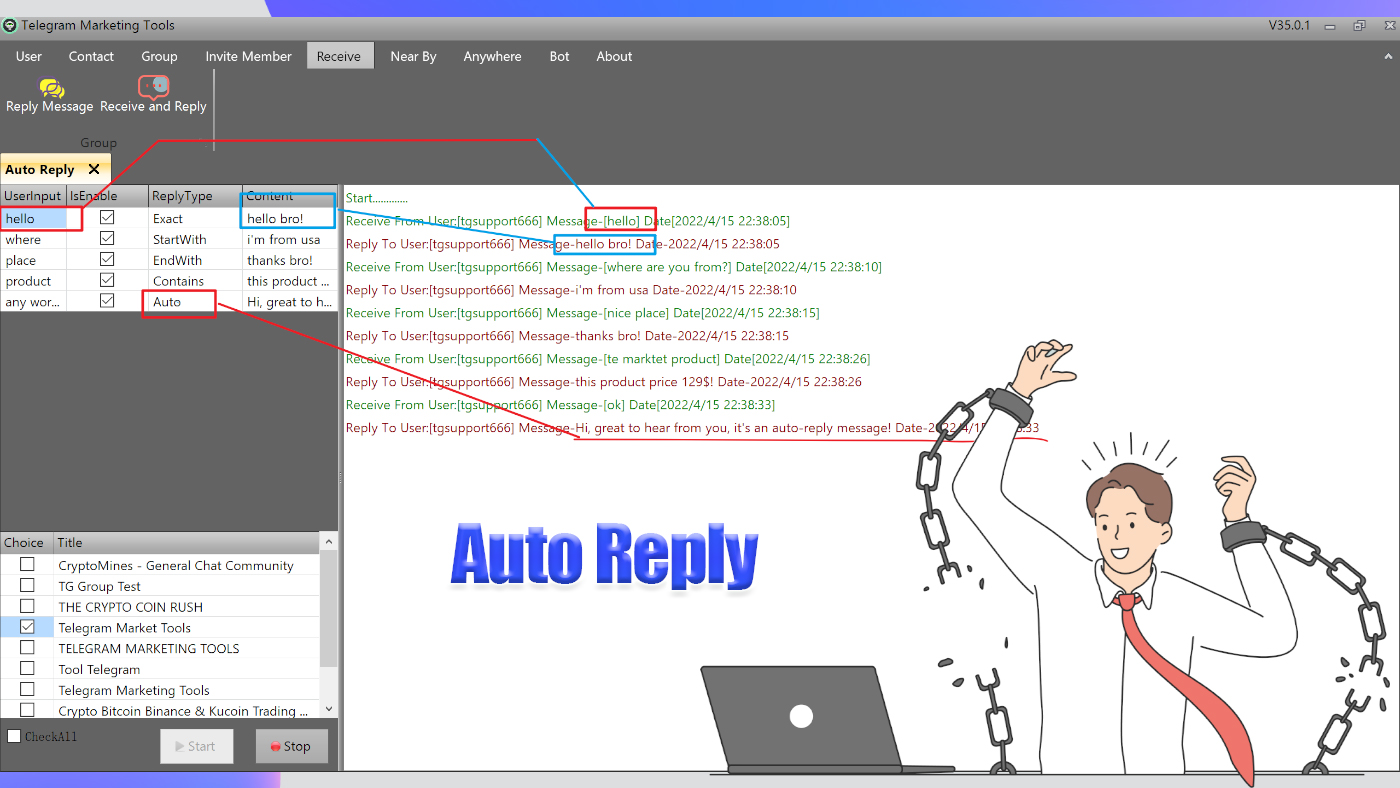Open the Bot menu
The image size is (1400, 788).
559,56
